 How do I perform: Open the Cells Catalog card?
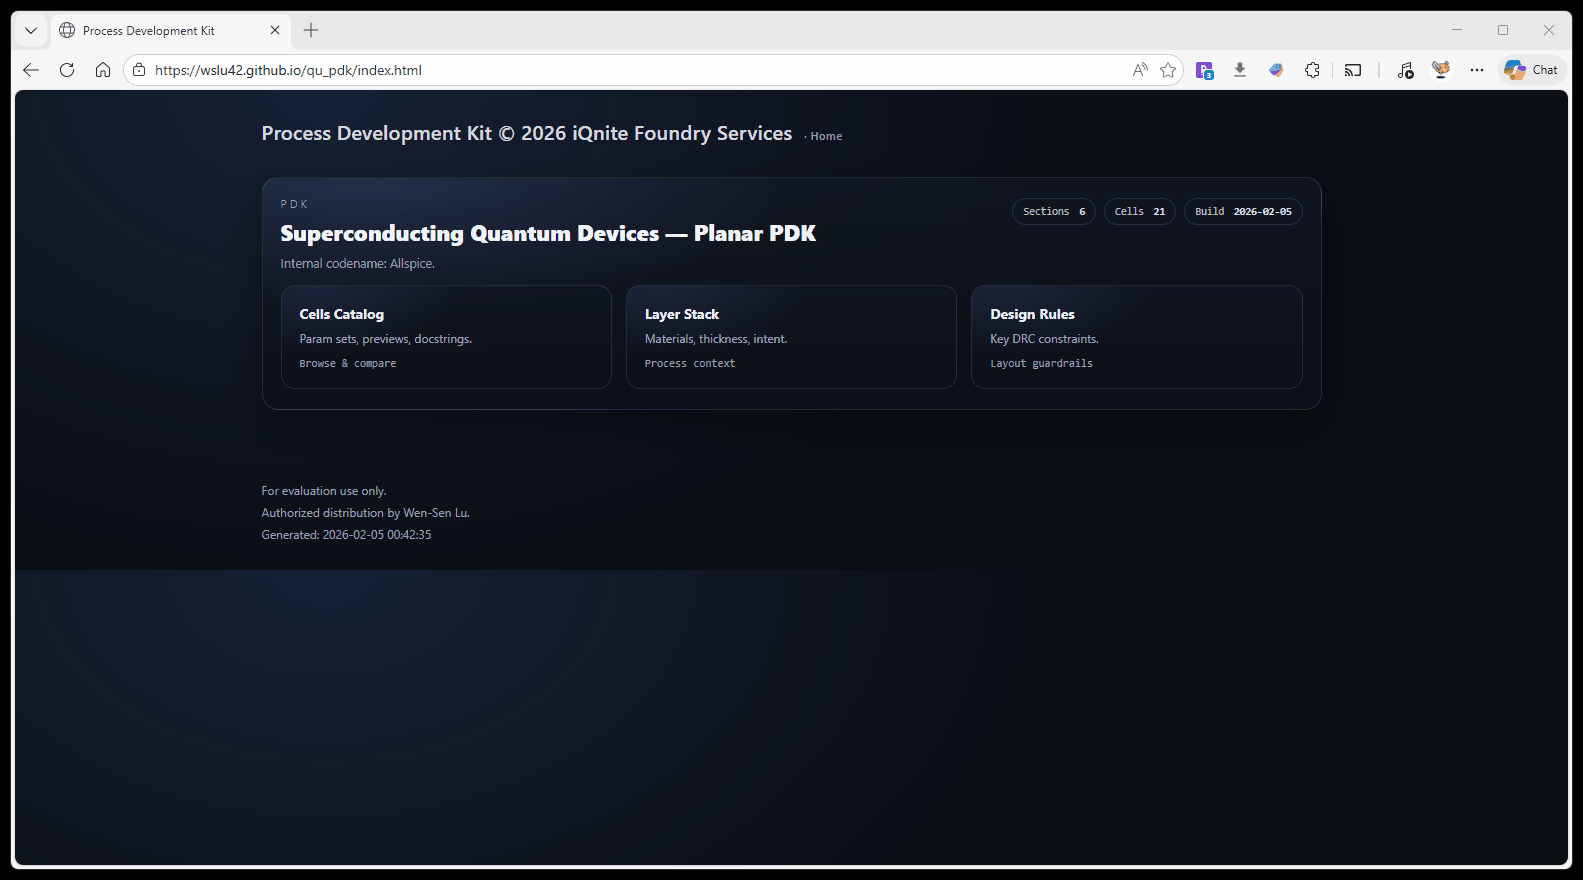tap(446, 337)
